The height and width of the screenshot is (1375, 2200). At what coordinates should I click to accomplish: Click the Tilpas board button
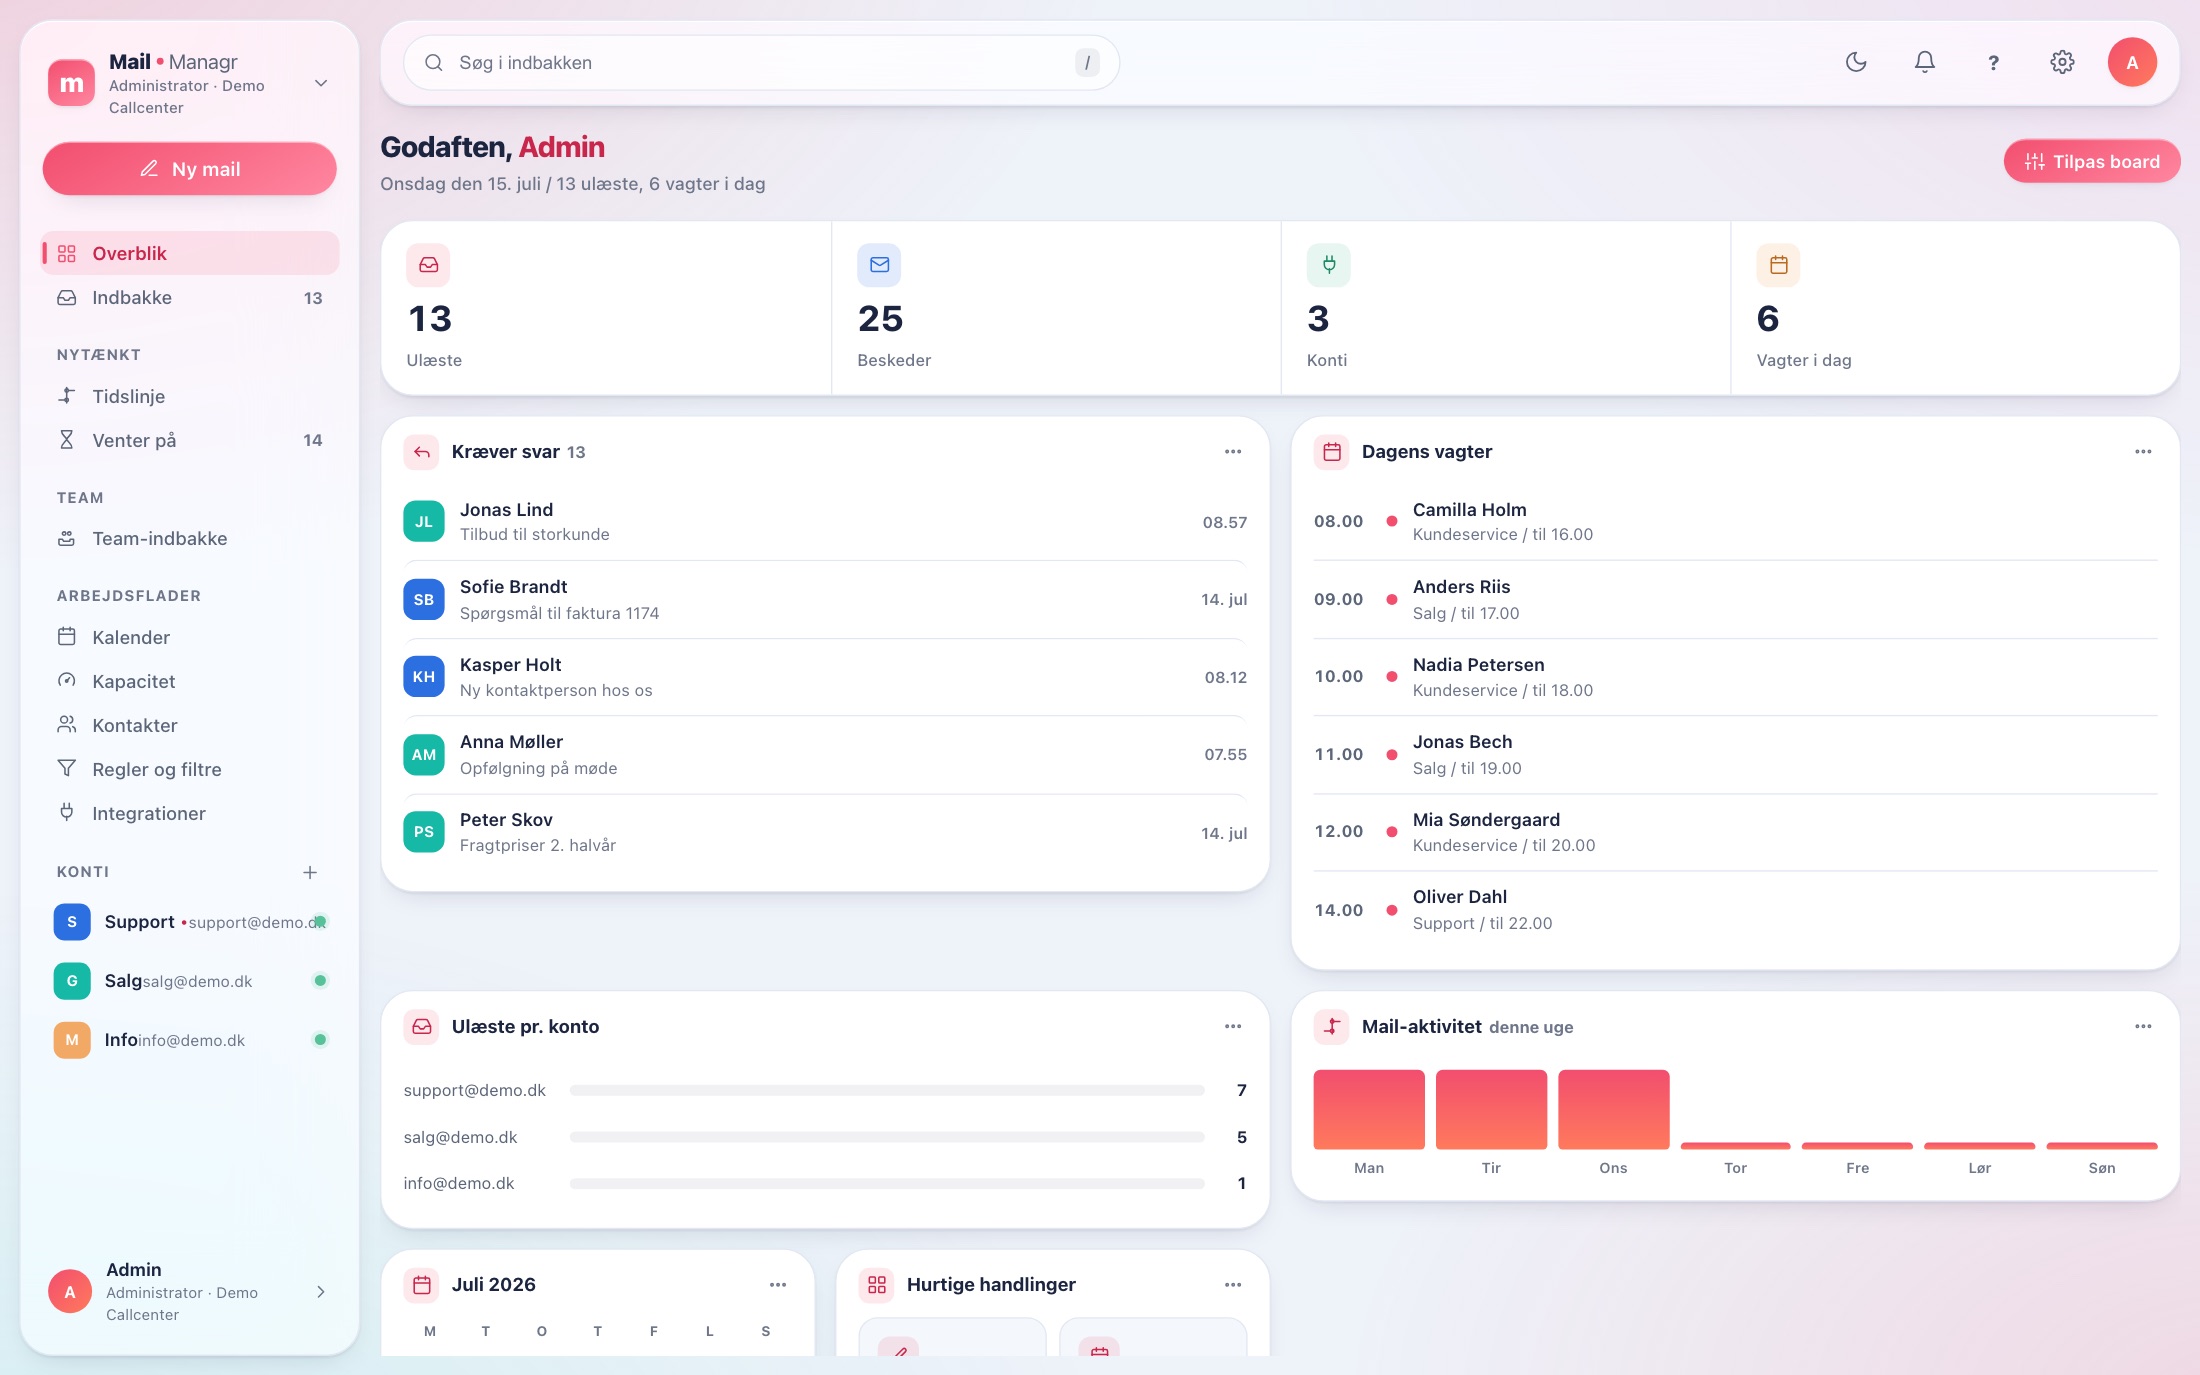(x=2091, y=161)
